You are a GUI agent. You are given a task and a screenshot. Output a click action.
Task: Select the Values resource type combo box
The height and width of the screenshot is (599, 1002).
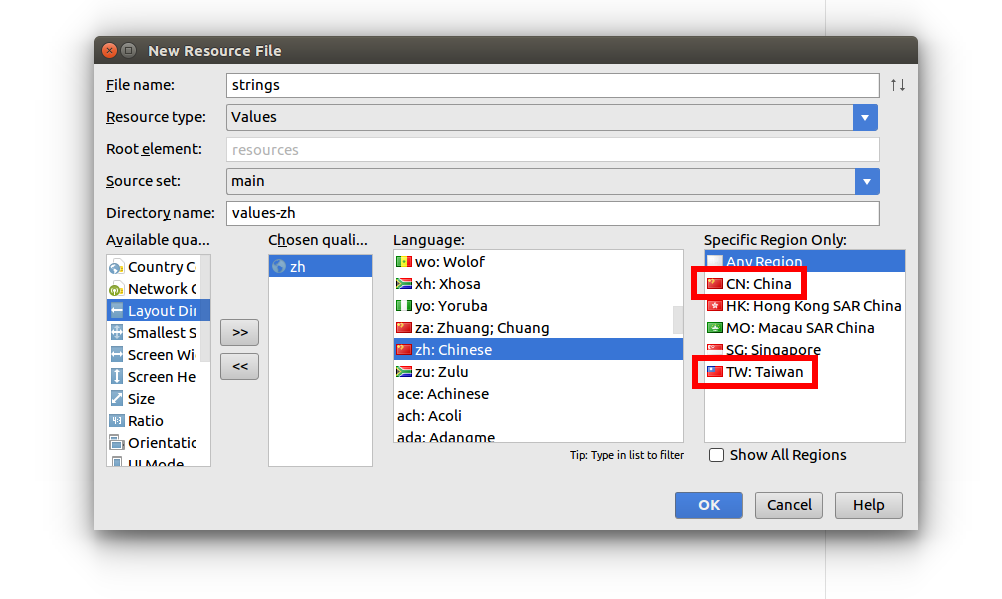(x=552, y=118)
